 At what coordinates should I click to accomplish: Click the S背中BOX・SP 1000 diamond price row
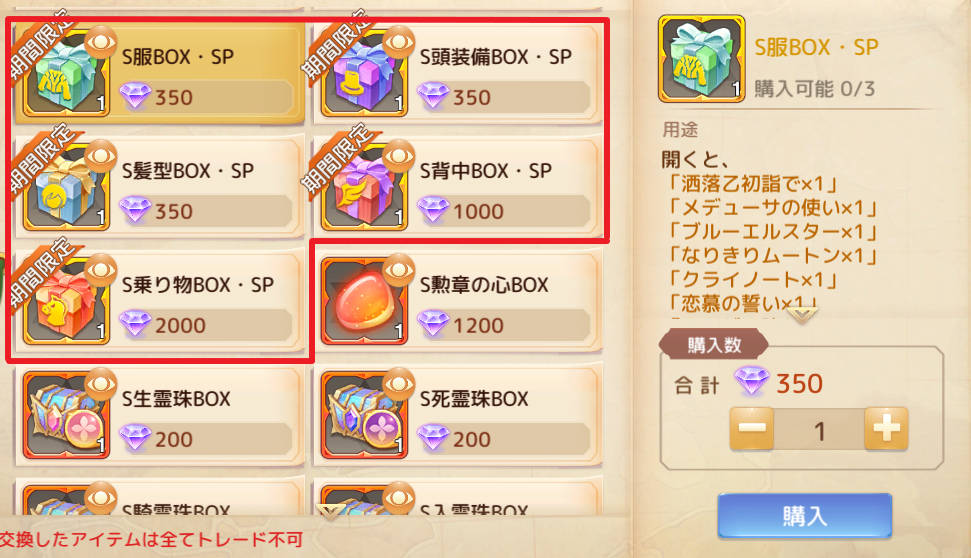point(503,211)
